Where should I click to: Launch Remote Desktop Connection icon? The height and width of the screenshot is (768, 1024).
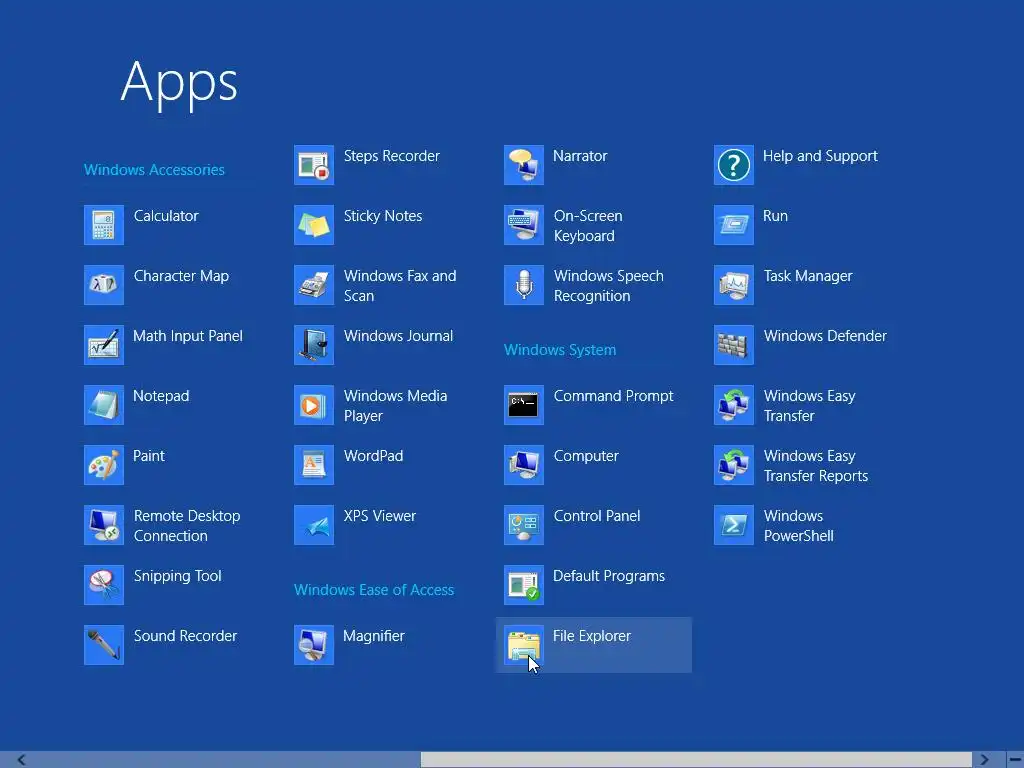pos(104,526)
